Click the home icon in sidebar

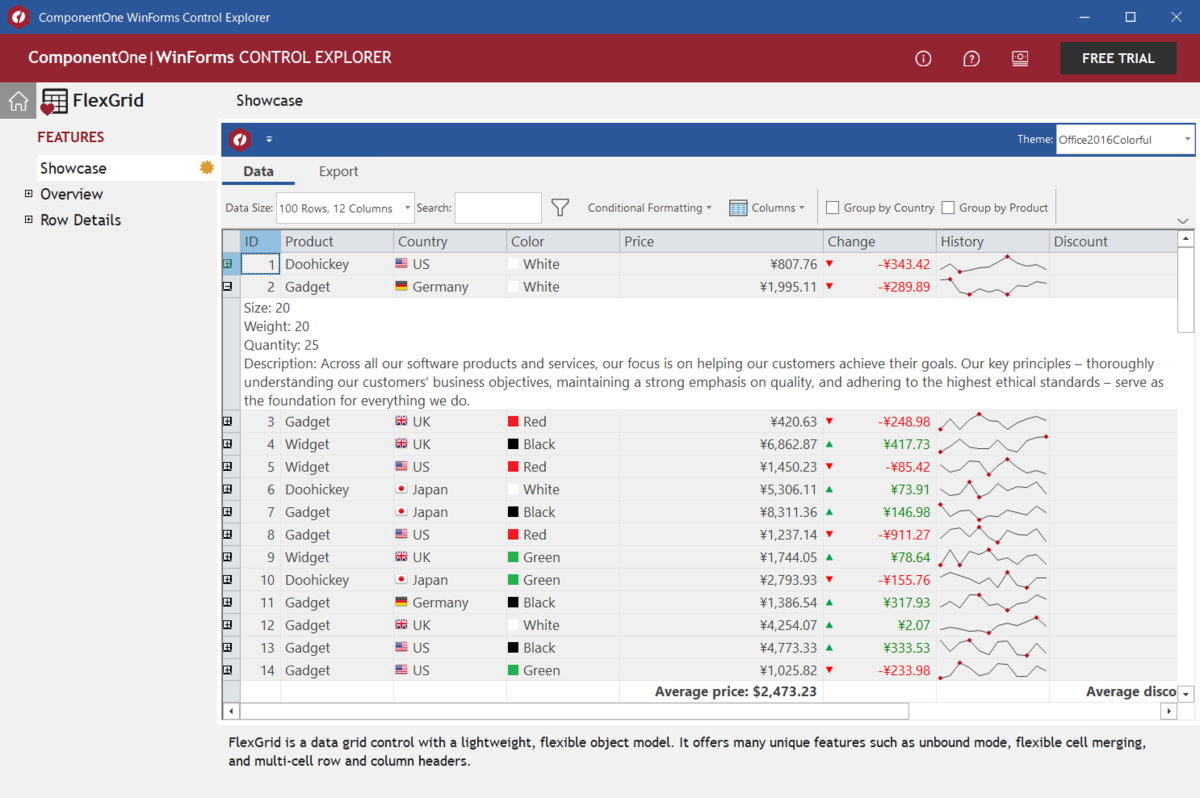coord(18,100)
